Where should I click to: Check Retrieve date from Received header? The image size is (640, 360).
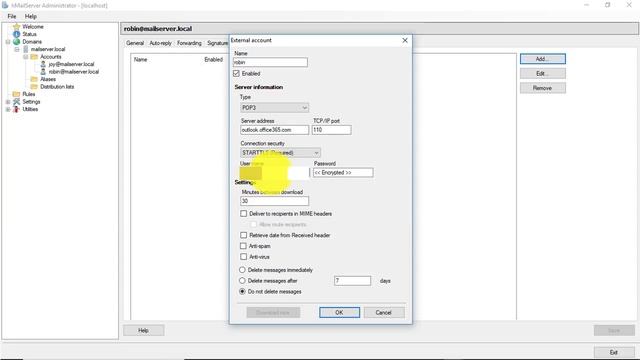click(244, 235)
